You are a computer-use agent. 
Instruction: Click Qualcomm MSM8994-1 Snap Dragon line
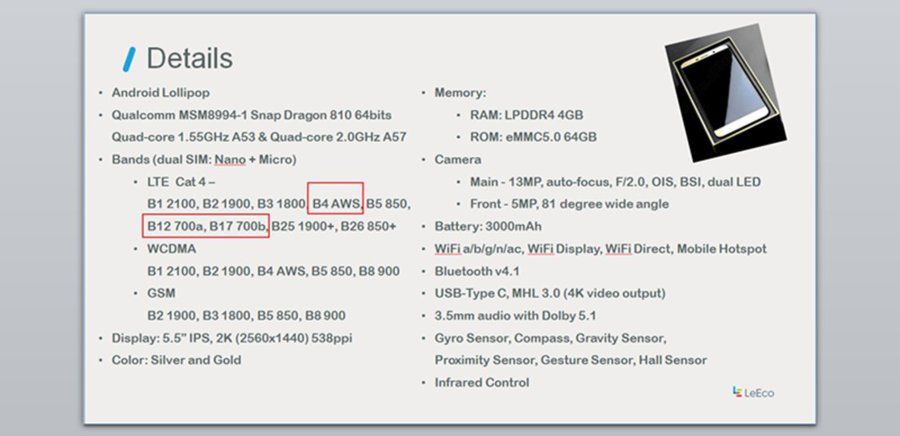click(251, 115)
